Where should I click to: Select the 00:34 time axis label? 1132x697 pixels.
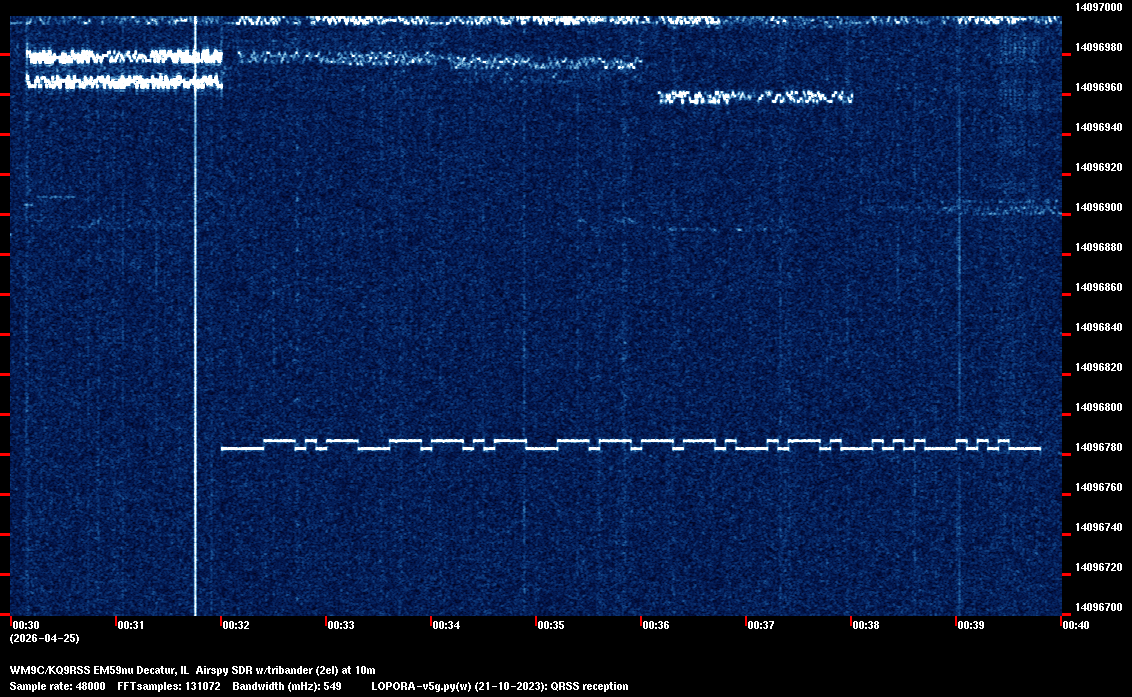click(446, 625)
